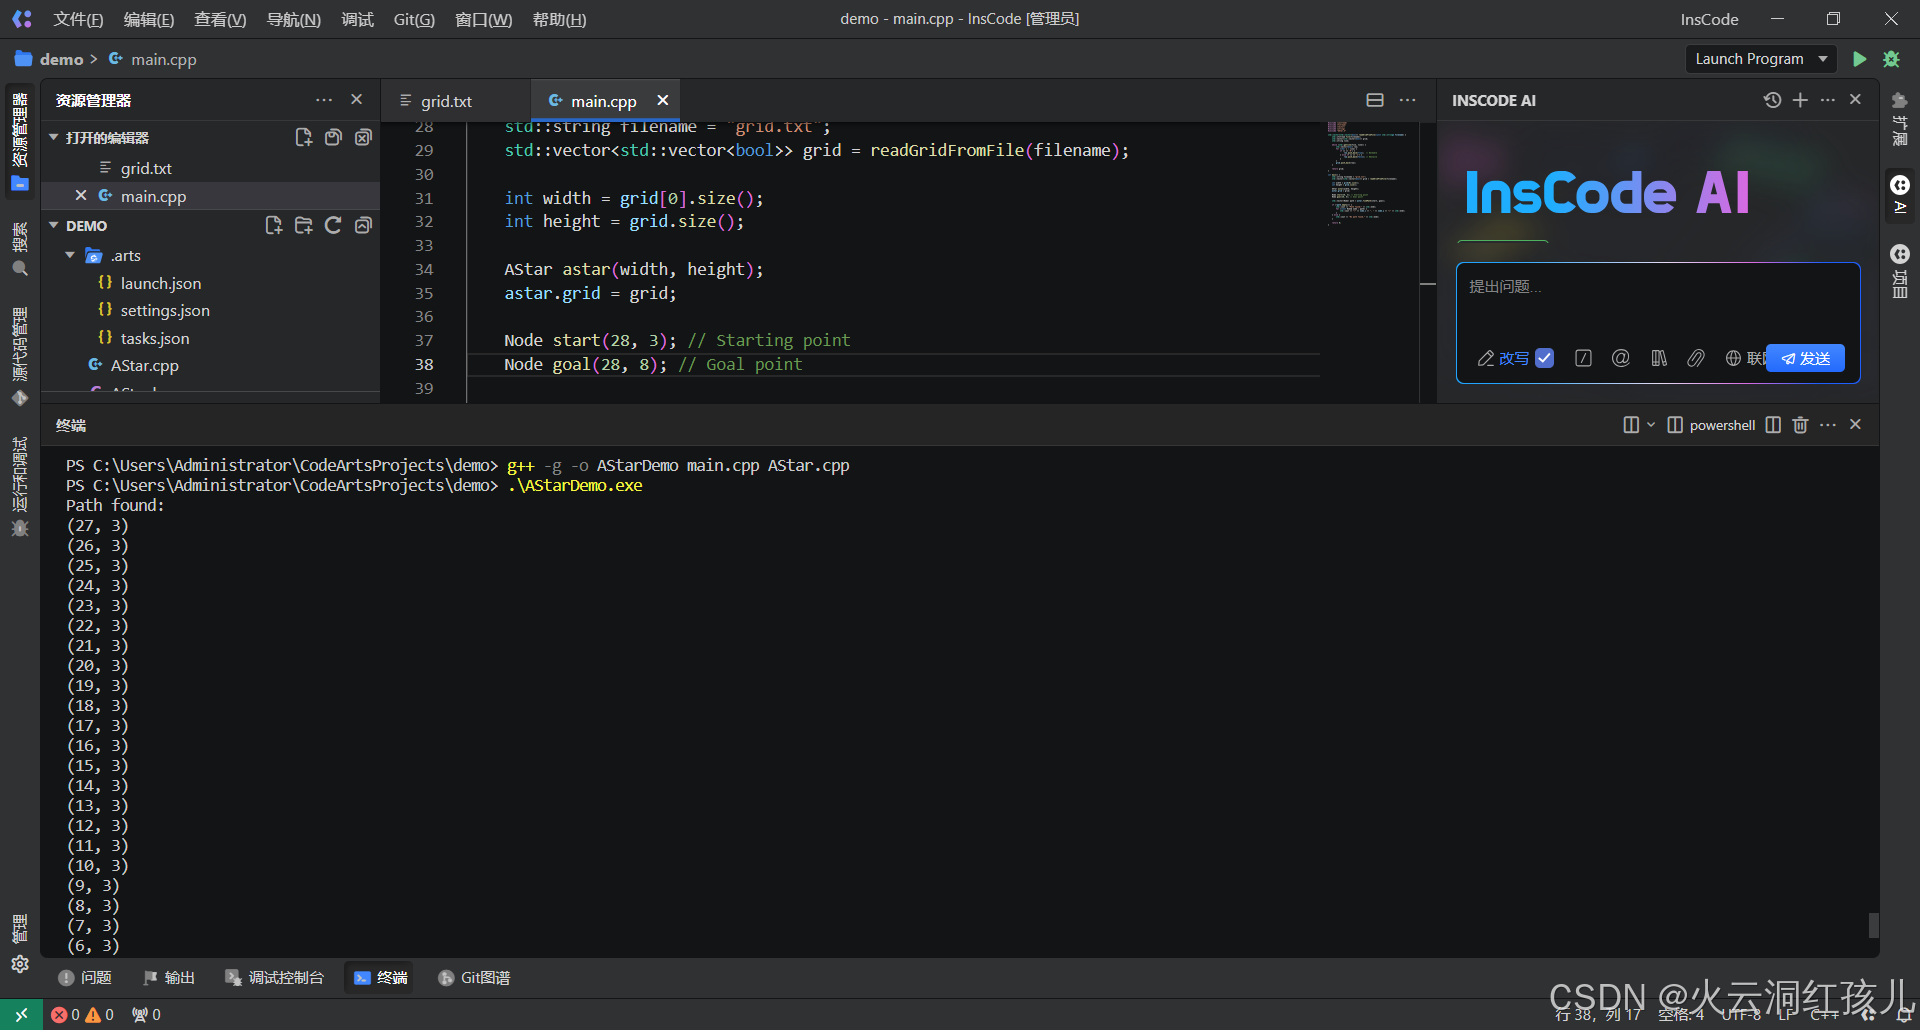Split the powershell terminal

pos(1773,425)
